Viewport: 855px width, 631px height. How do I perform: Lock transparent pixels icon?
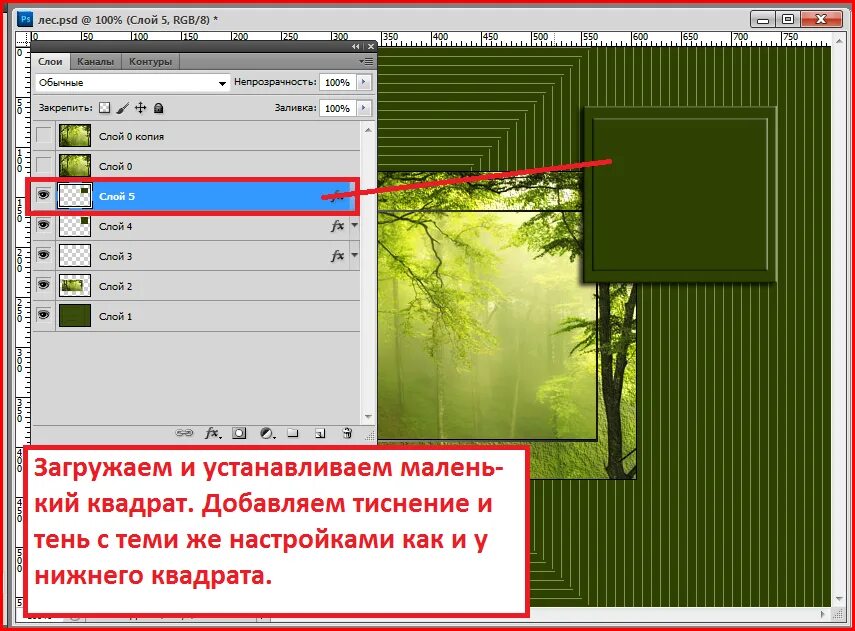105,108
